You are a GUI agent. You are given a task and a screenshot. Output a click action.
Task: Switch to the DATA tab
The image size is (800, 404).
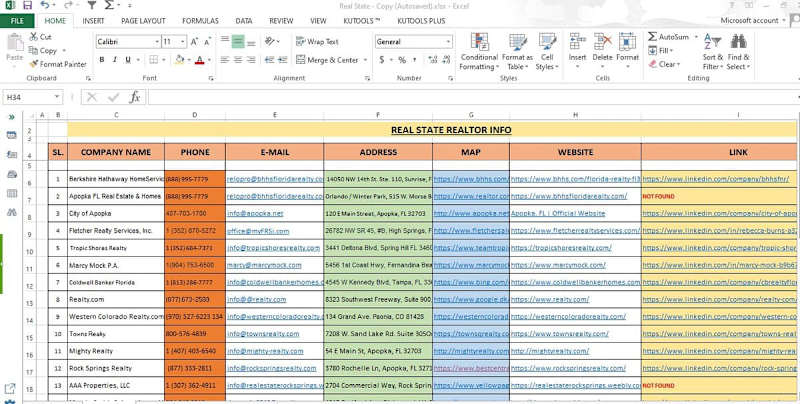pyautogui.click(x=244, y=21)
